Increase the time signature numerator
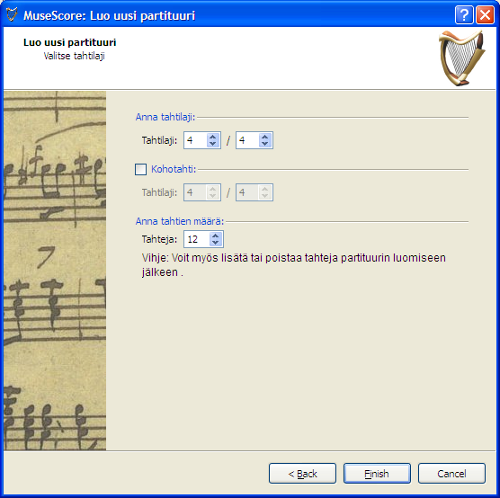500x498 pixels. [213, 137]
